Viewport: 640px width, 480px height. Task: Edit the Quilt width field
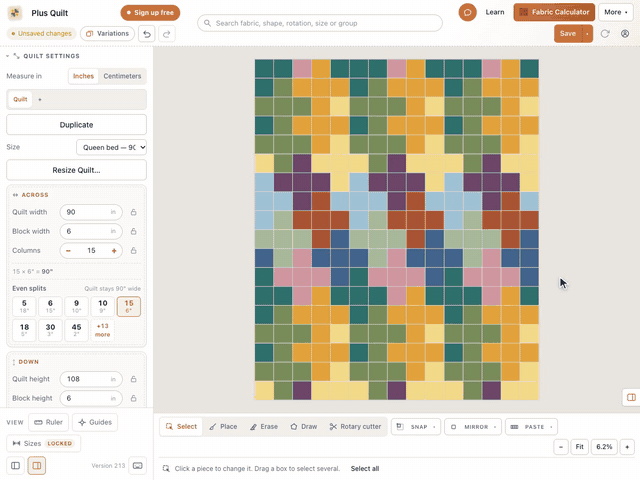91,212
